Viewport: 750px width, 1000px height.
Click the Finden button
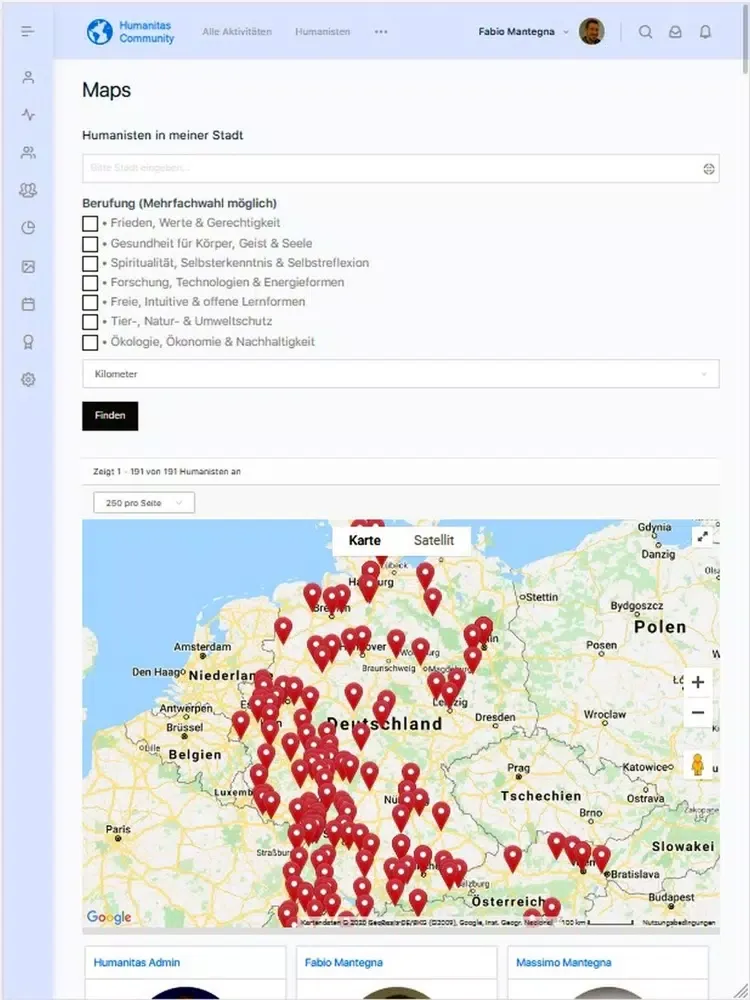[110, 416]
